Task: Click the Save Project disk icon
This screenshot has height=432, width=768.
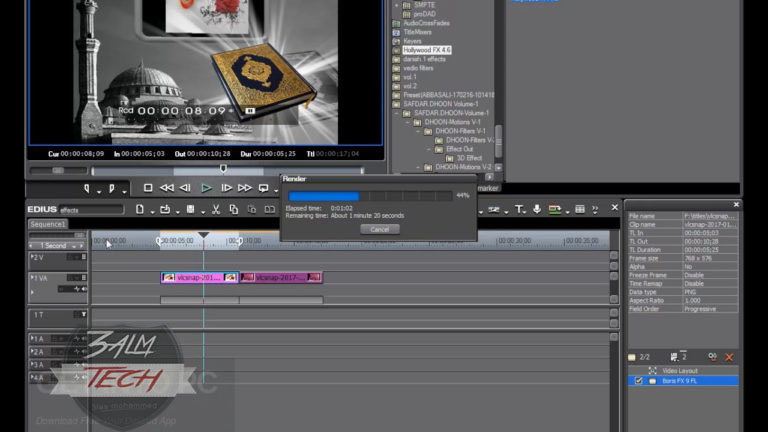Action: [x=191, y=209]
